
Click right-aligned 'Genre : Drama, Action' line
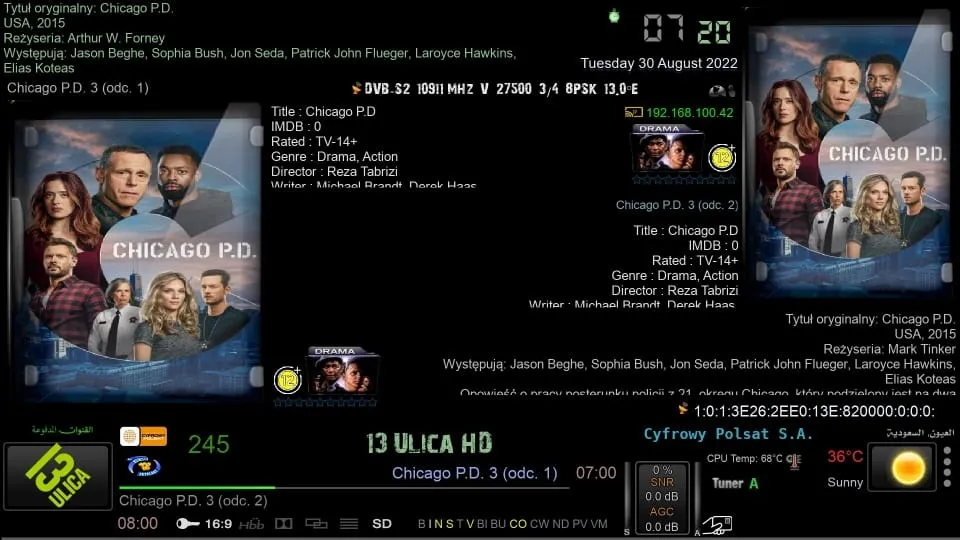675,276
